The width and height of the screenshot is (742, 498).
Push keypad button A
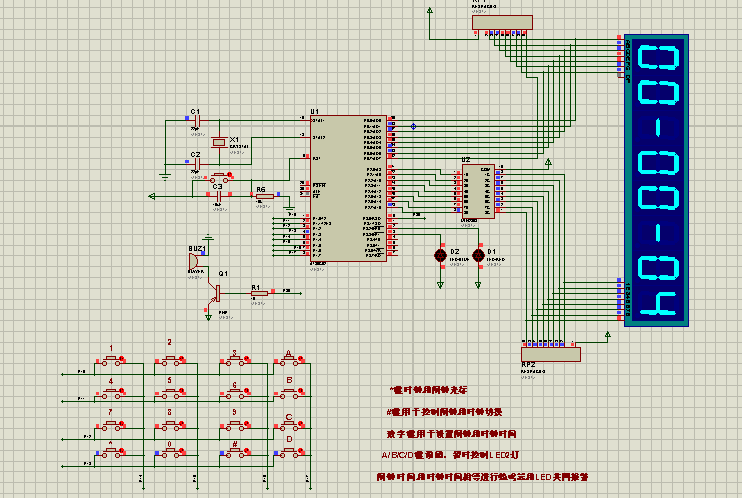[x=289, y=361]
